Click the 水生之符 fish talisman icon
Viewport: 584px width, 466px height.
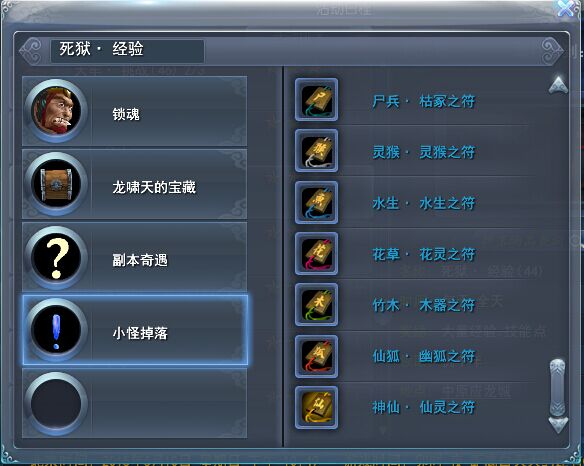pyautogui.click(x=316, y=202)
